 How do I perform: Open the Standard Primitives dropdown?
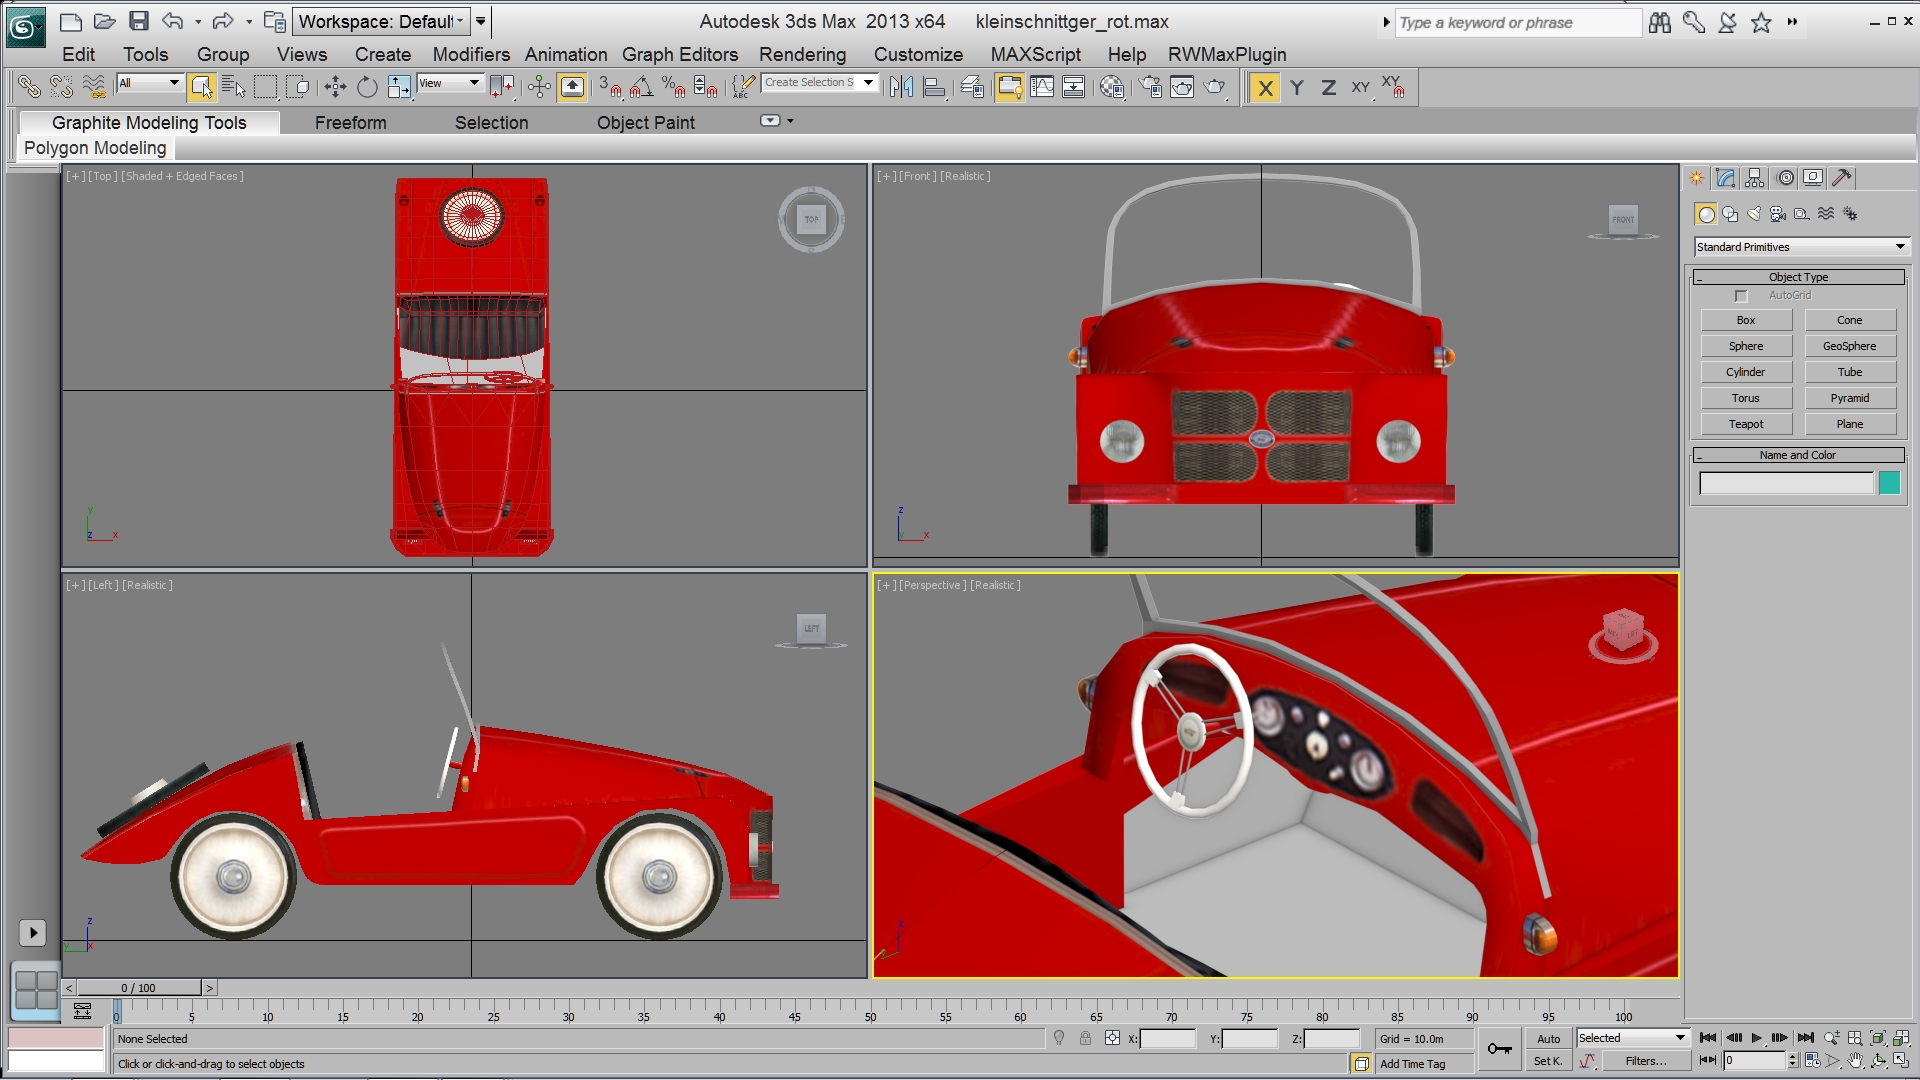[x=1801, y=247]
